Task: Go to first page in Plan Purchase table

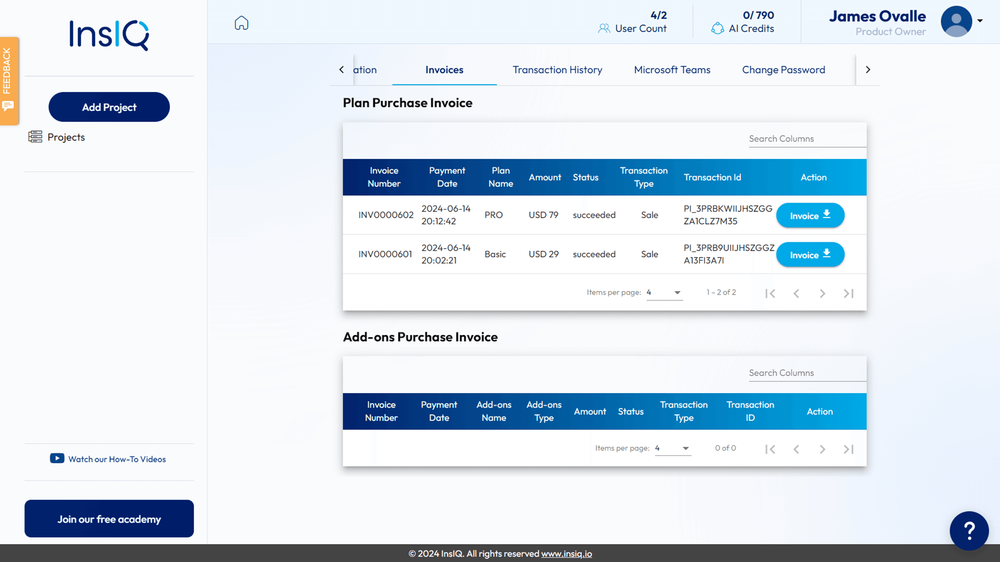Action: 770,293
